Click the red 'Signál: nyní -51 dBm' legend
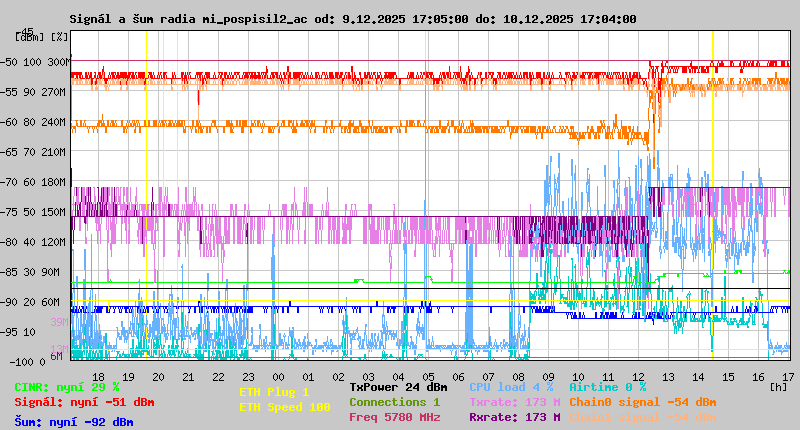This screenshot has width=800, height=430. click(x=84, y=402)
